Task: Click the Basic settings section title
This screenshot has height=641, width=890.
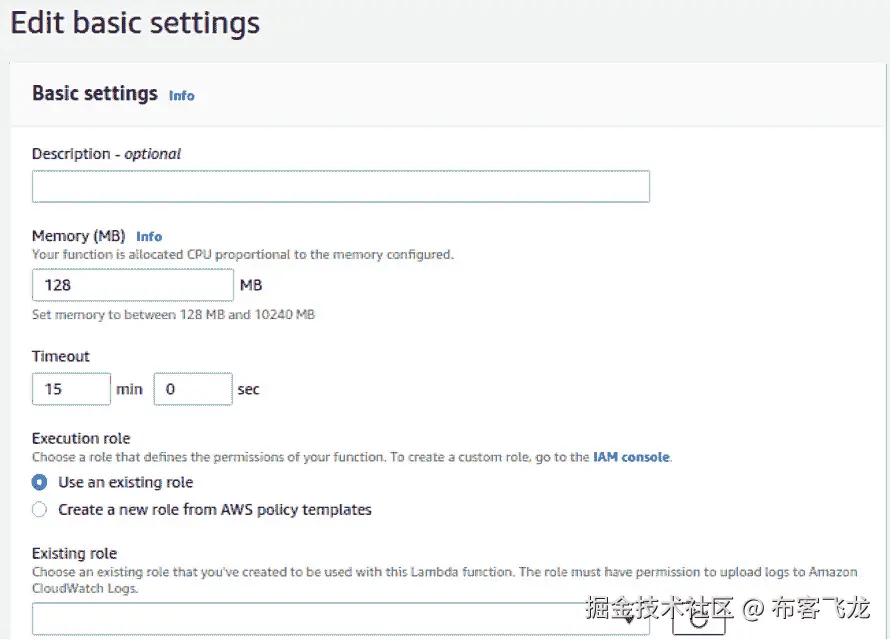Action: pos(95,93)
